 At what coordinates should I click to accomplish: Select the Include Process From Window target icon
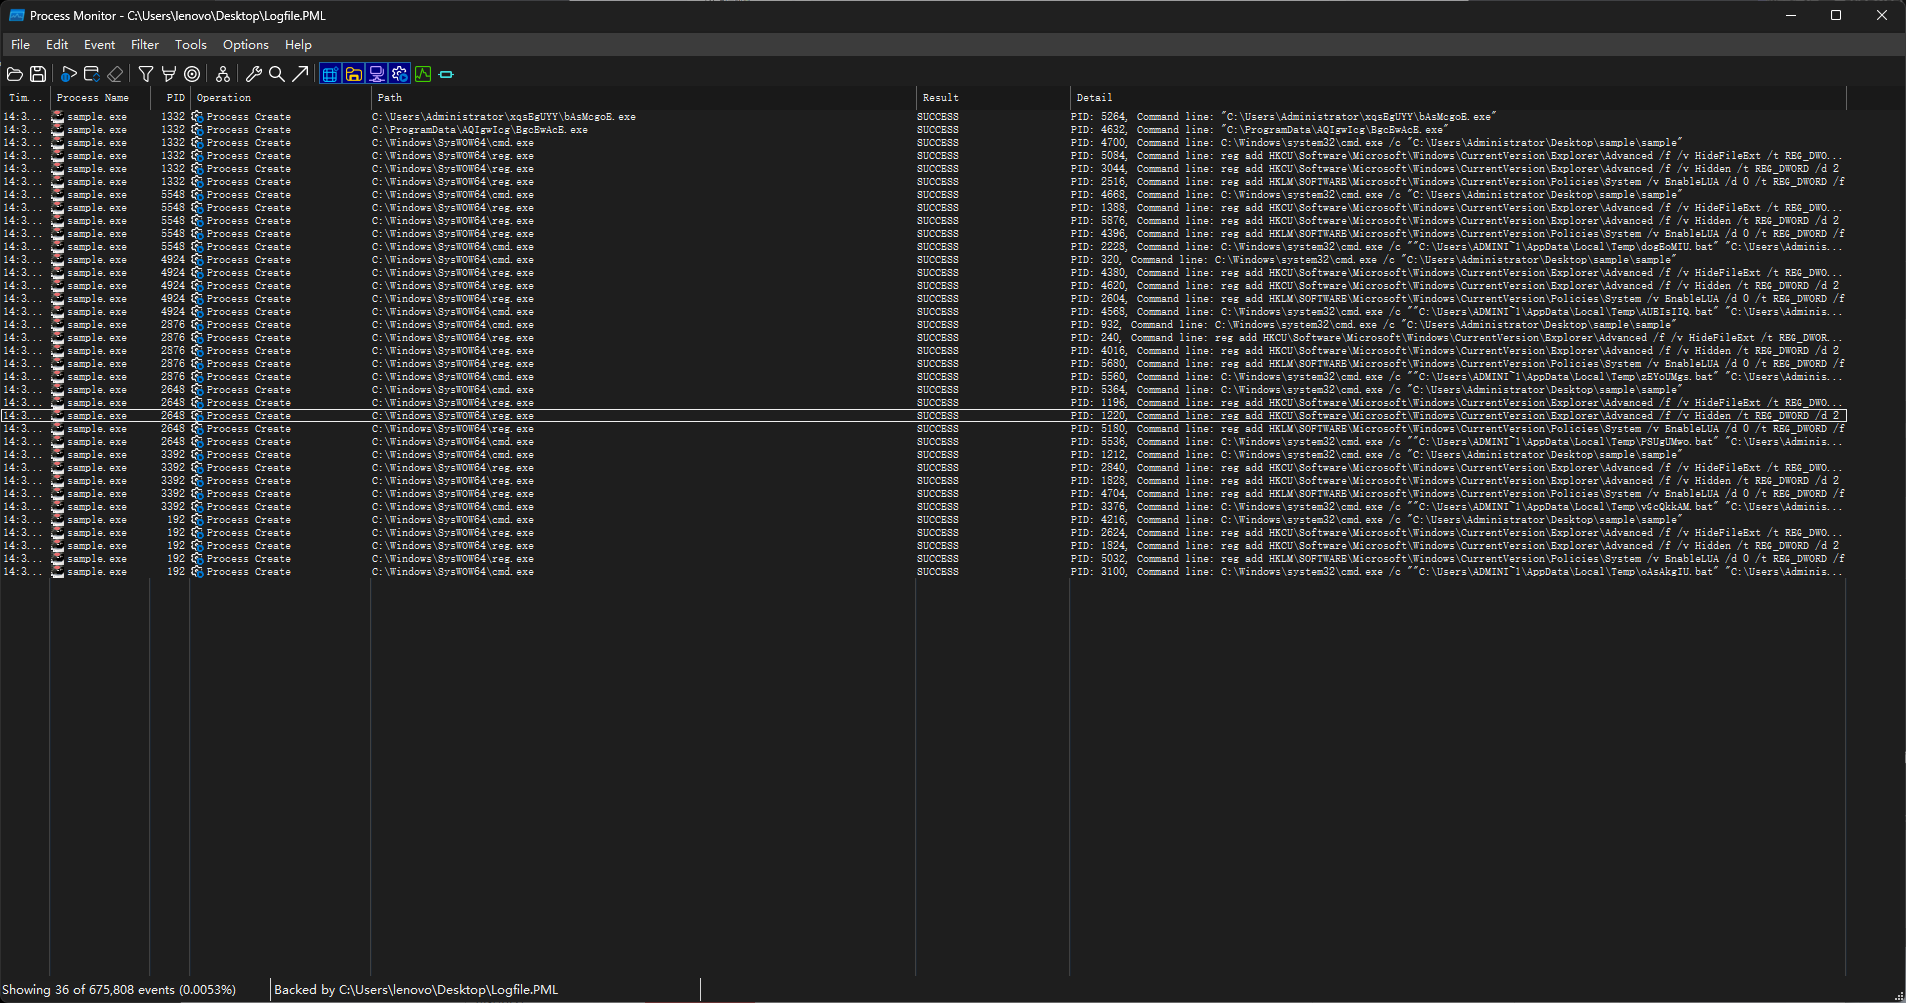pos(192,74)
